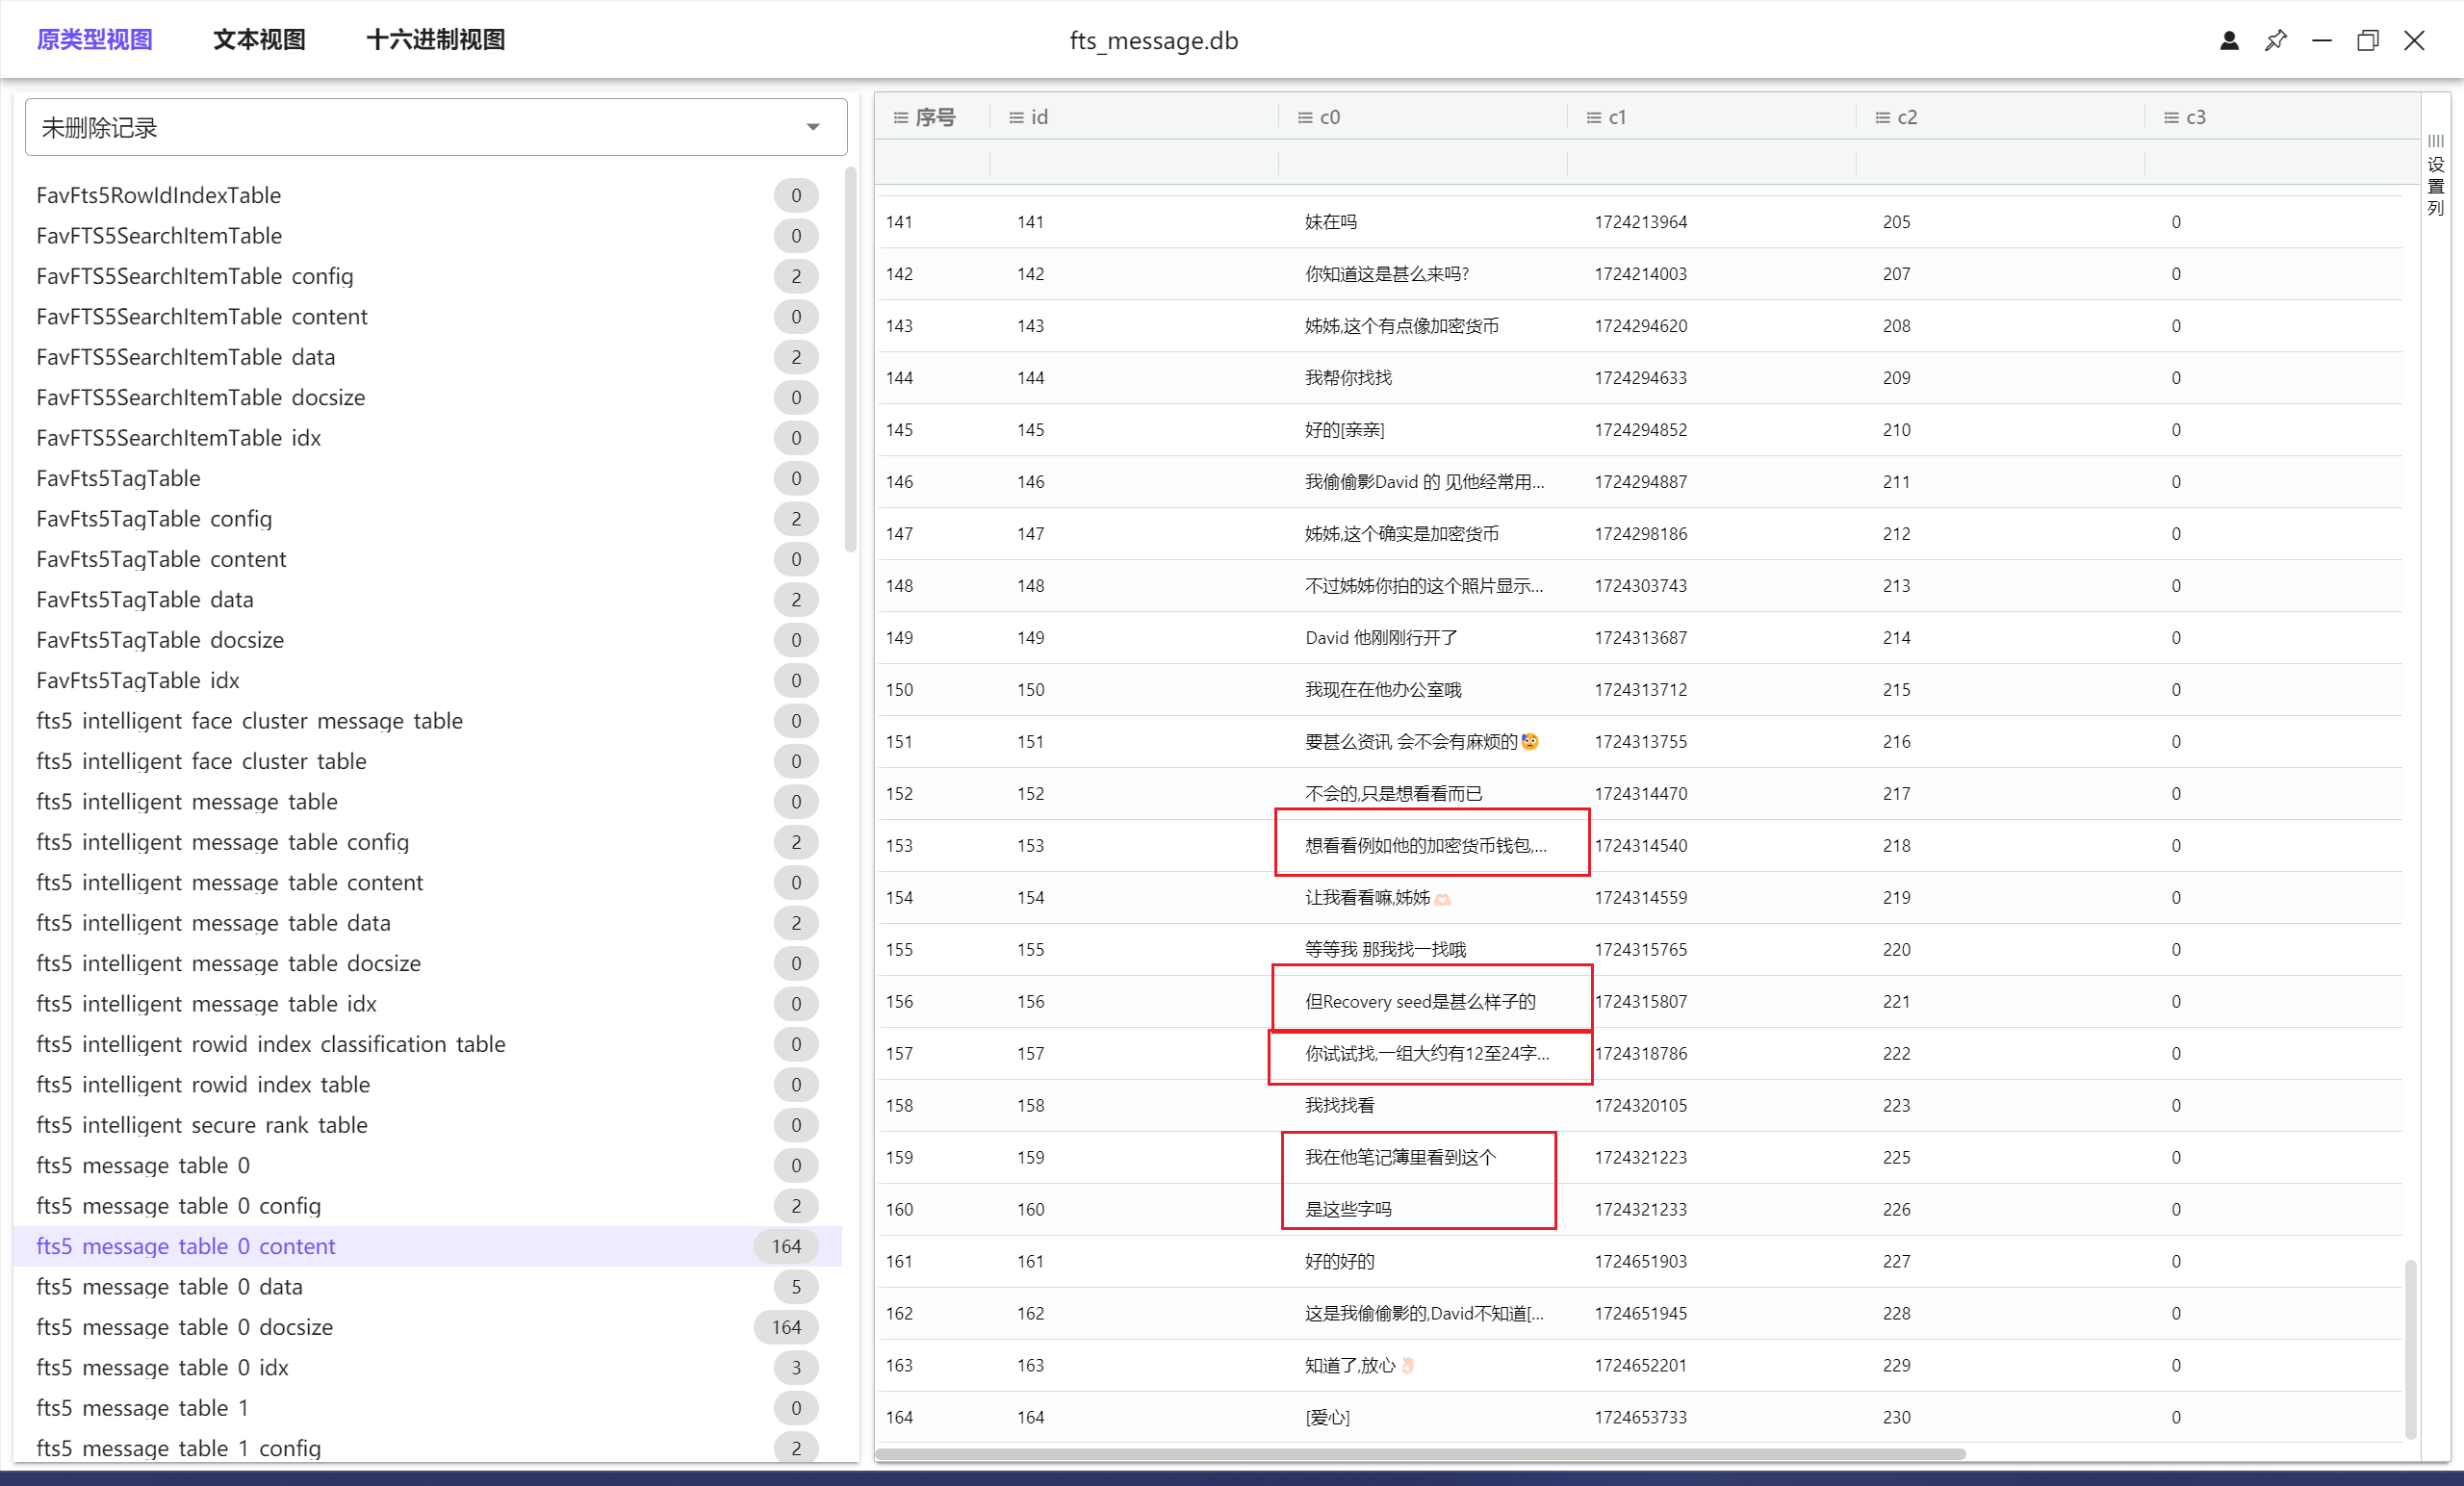Click the horizontal scrollbar of data grid
Screen dimensions: 2464x1486
[x=1420, y=1453]
